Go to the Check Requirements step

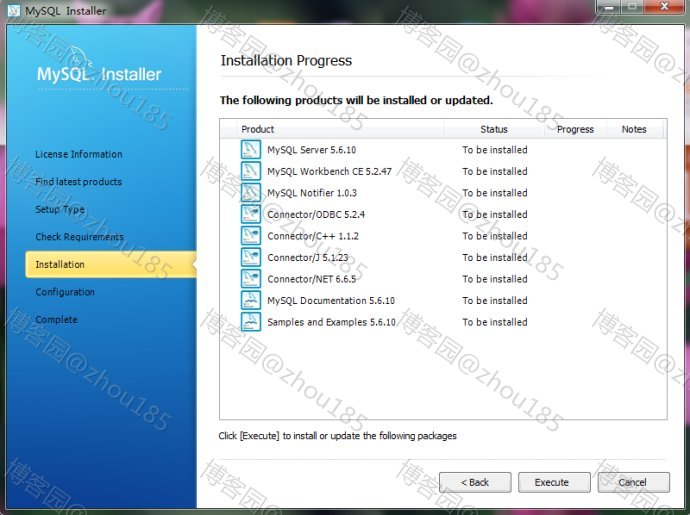click(79, 237)
